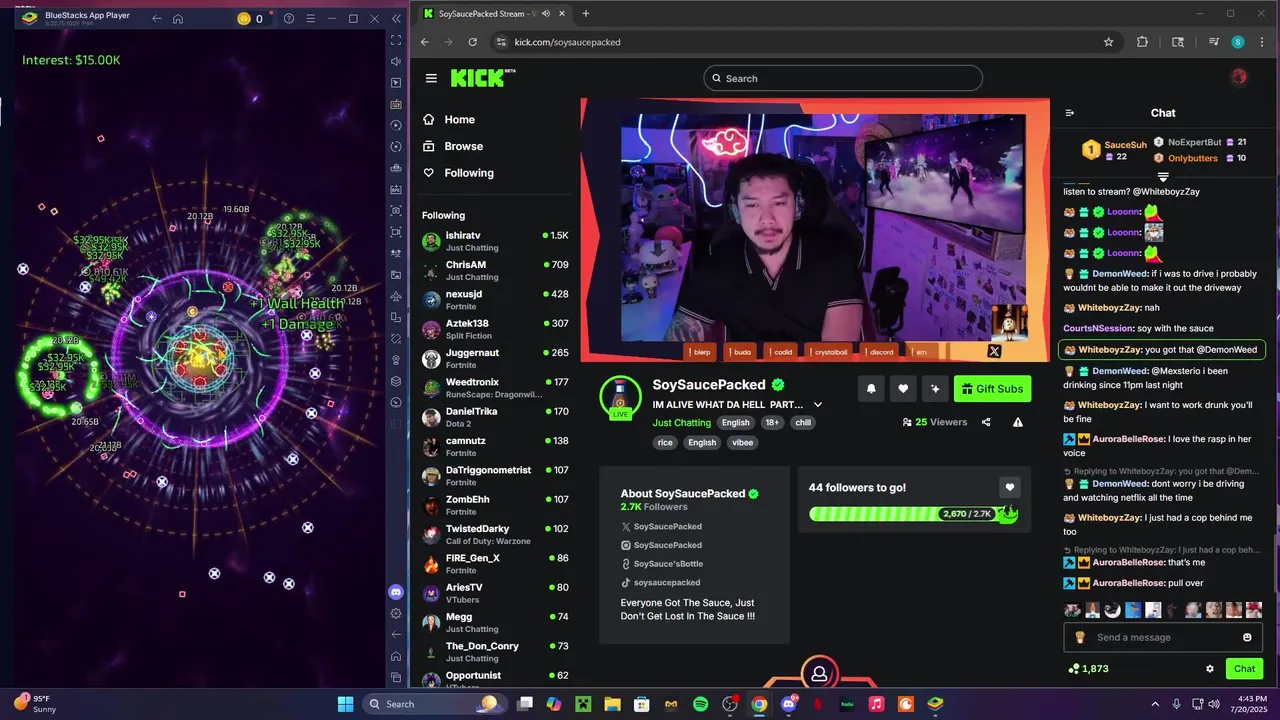Click the report warning triangle icon
1280x720 pixels.
[1018, 422]
